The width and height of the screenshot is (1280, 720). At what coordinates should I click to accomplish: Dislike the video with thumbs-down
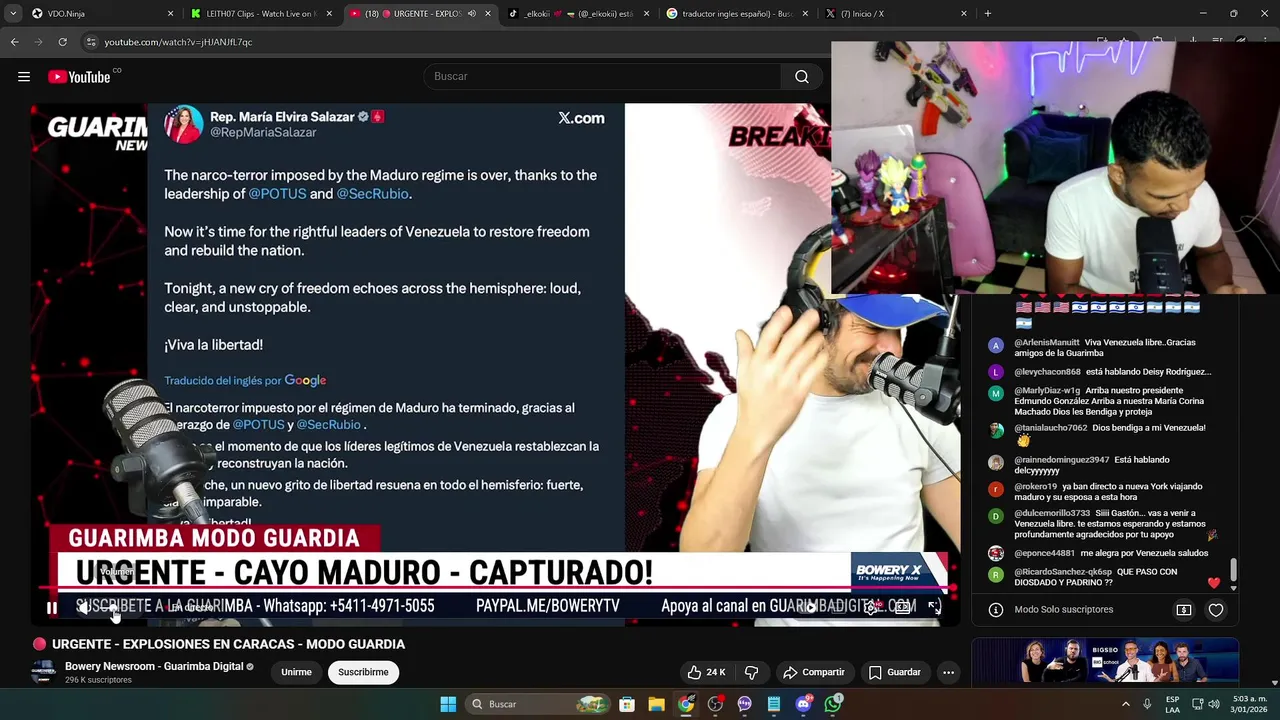pos(751,672)
